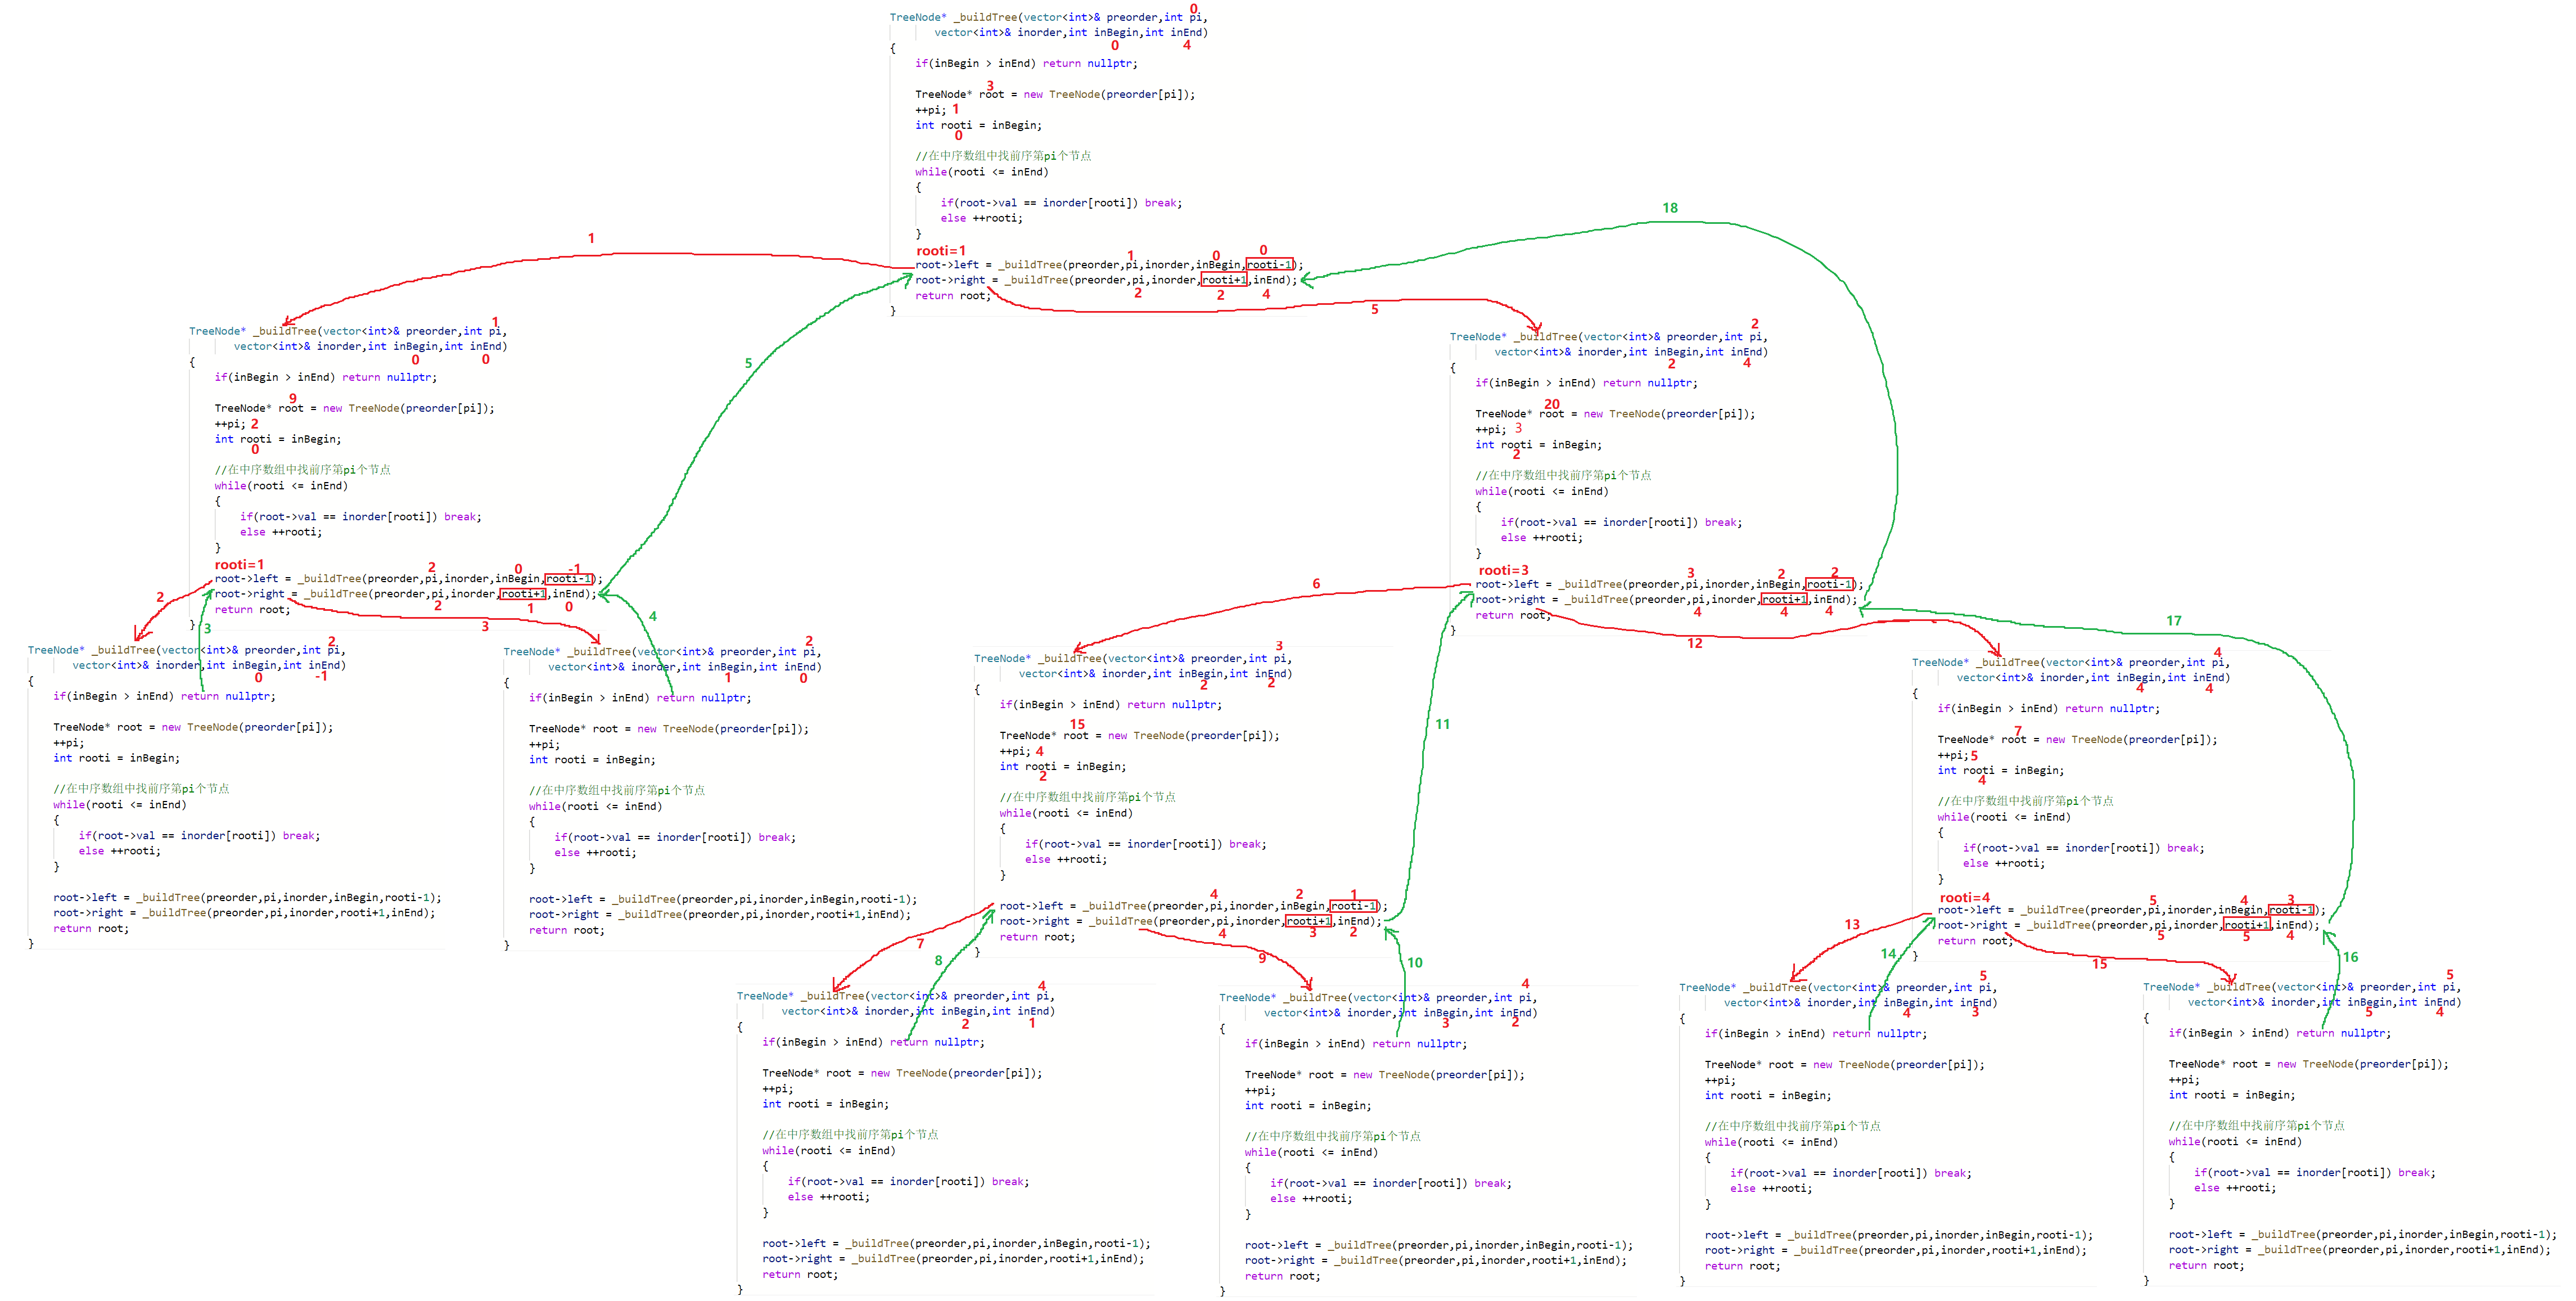
Task: Click the red 'rooti=3' annotation
Action: point(1503,570)
